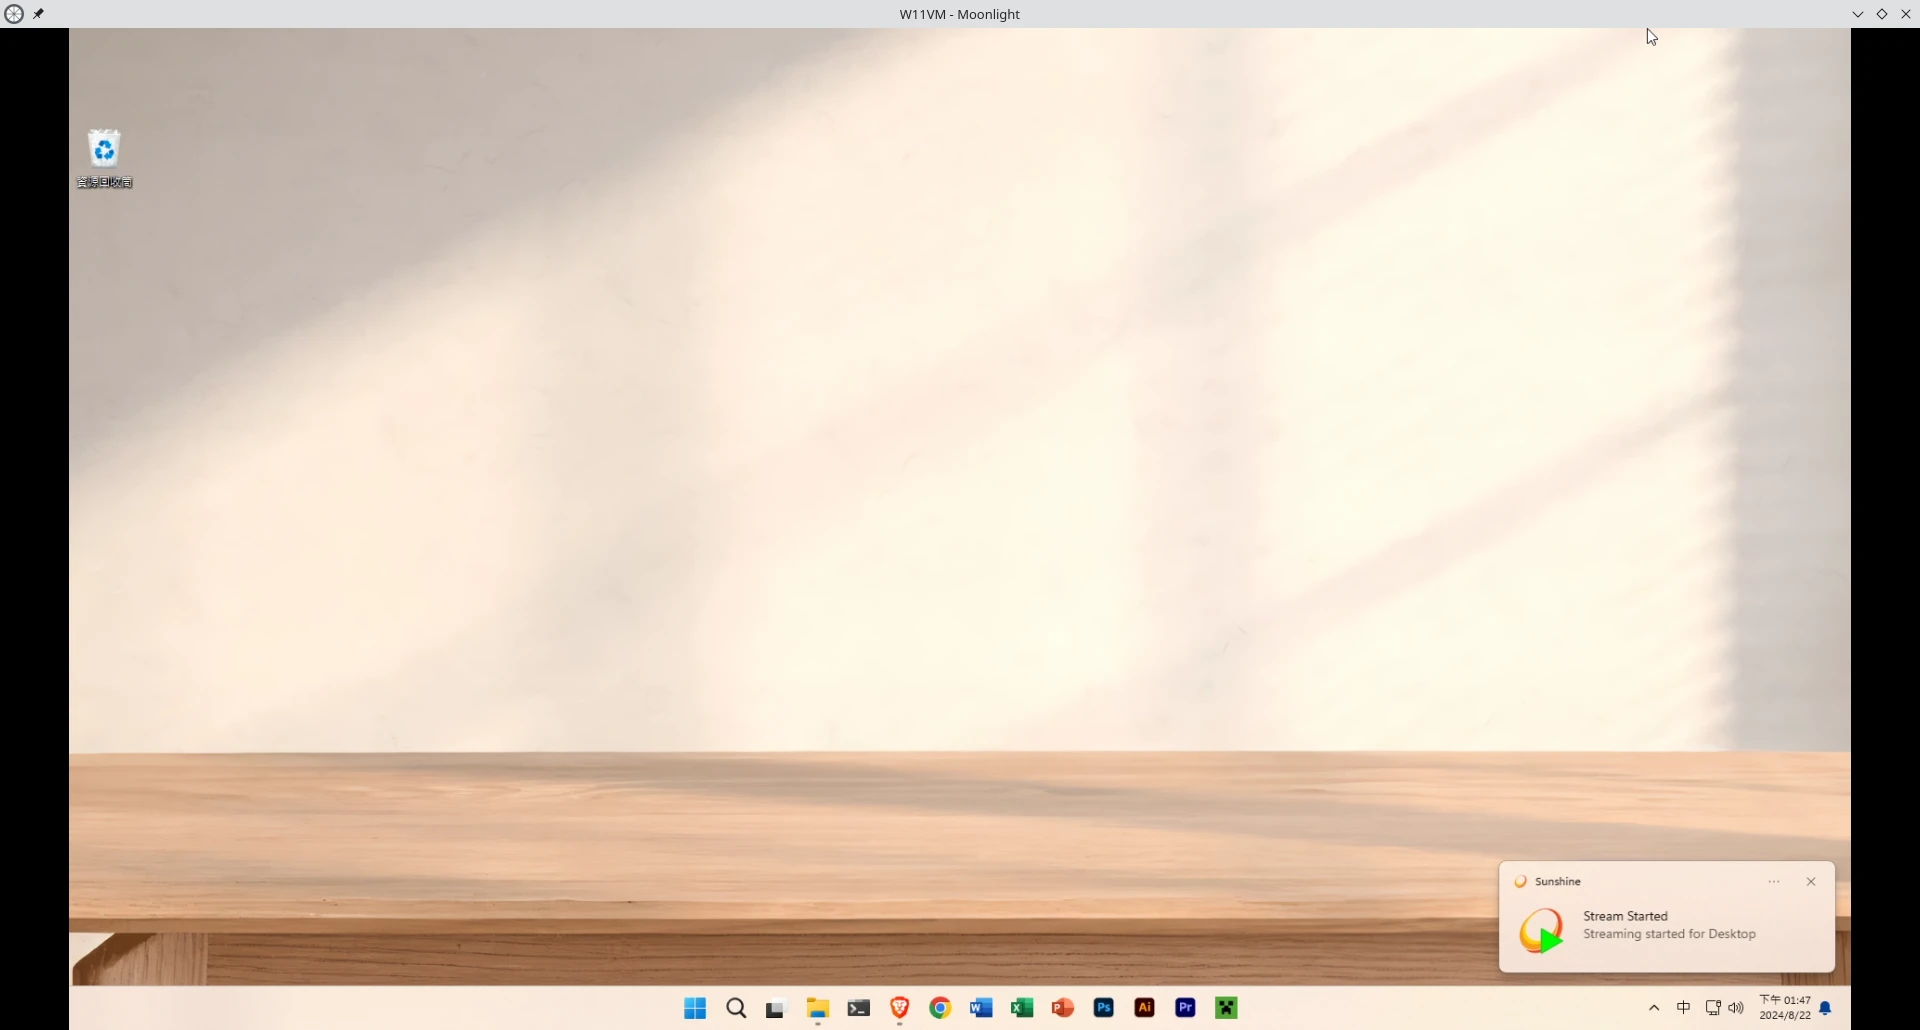Dismiss the Sunshine notification
The height and width of the screenshot is (1030, 1920).
pos(1811,882)
